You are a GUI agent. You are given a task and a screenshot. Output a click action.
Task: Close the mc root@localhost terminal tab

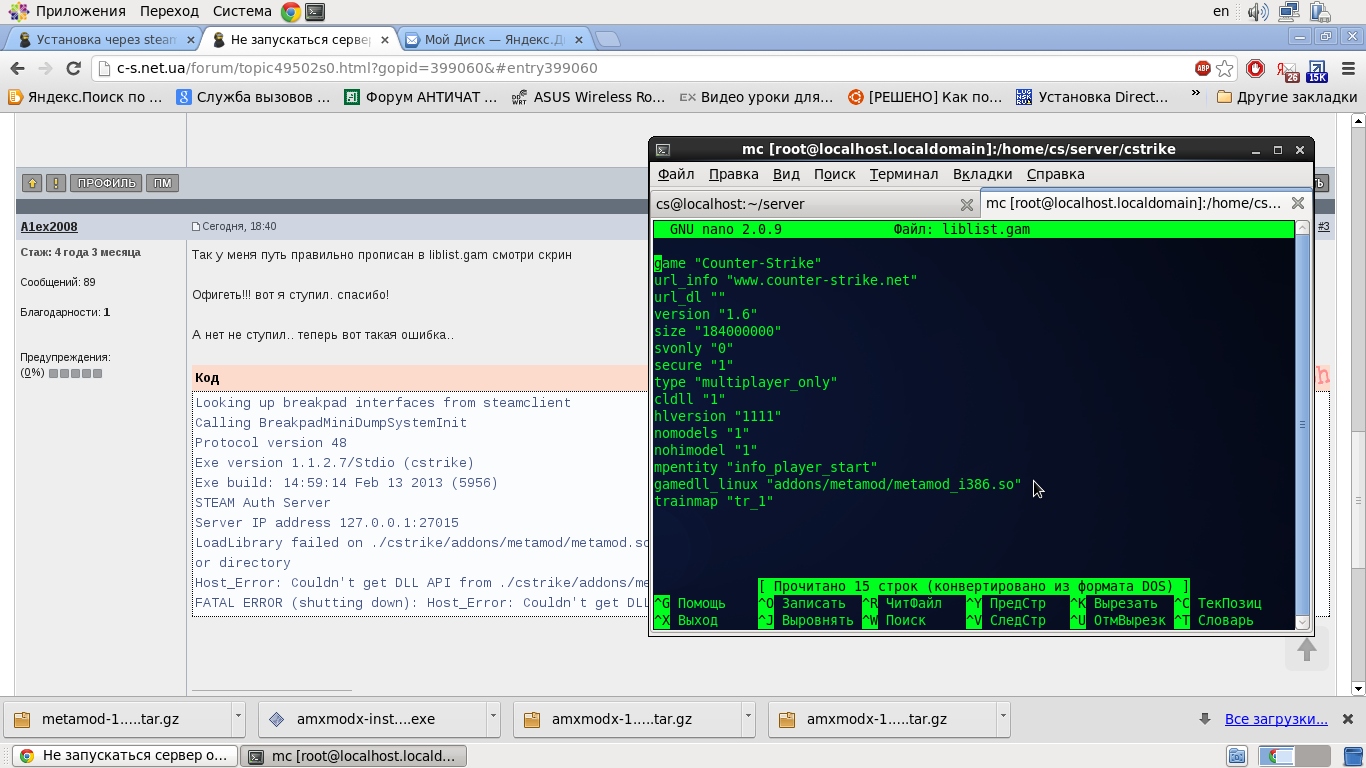tap(1298, 203)
